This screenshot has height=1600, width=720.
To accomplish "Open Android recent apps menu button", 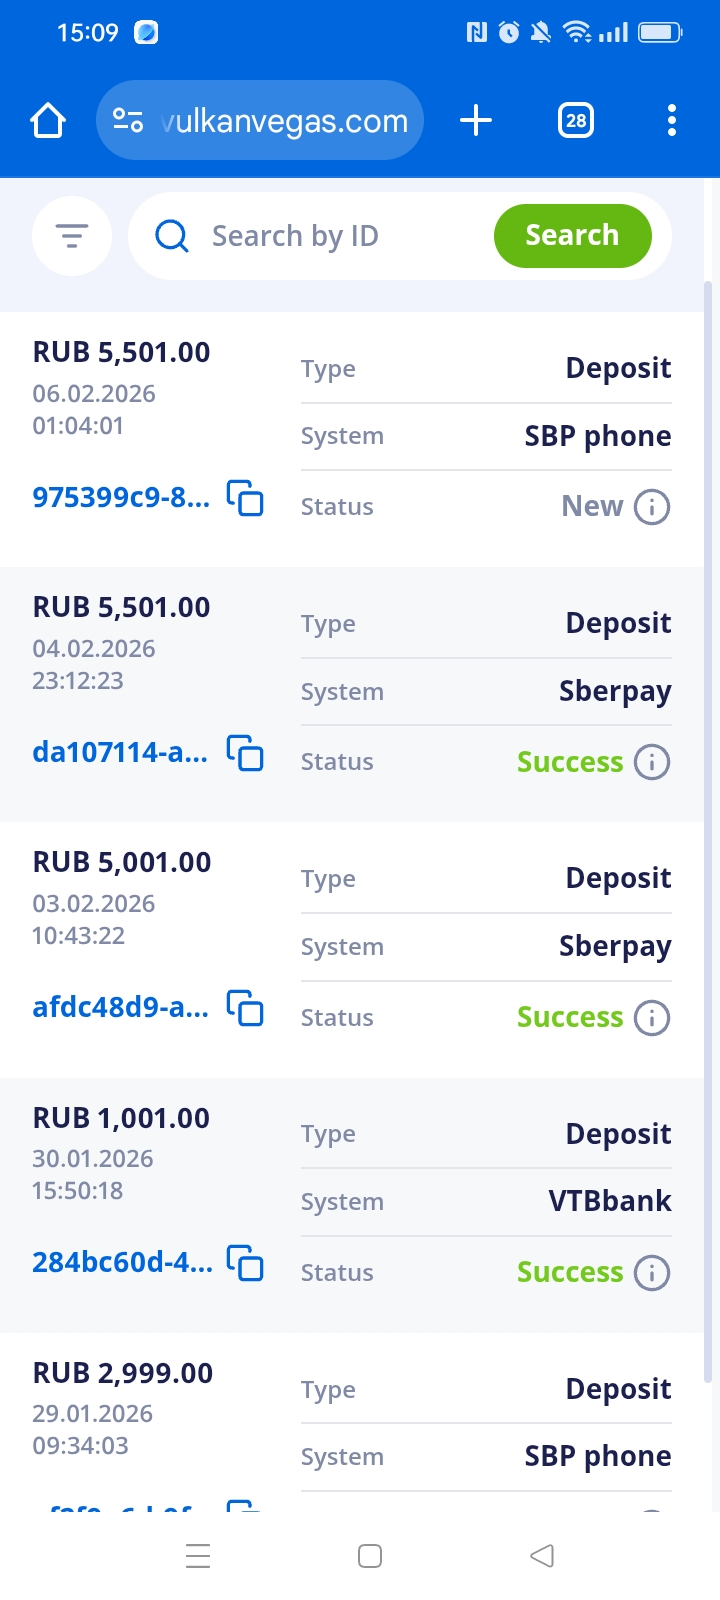I will (x=198, y=1556).
